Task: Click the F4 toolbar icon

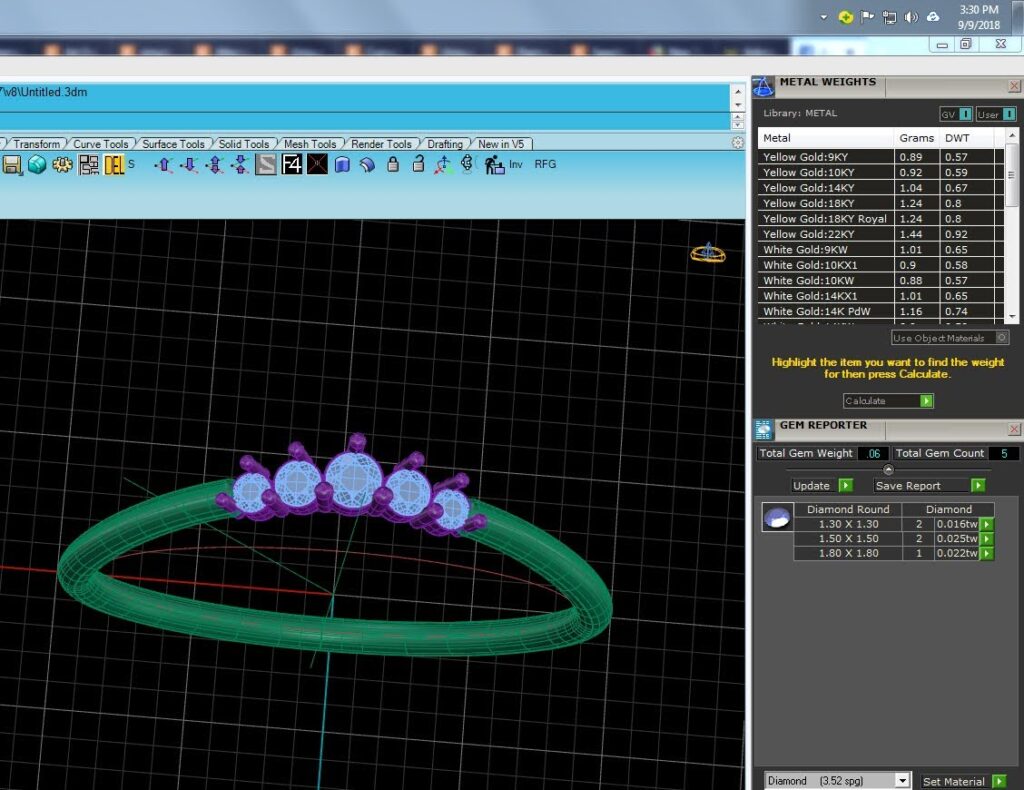Action: (x=292, y=165)
